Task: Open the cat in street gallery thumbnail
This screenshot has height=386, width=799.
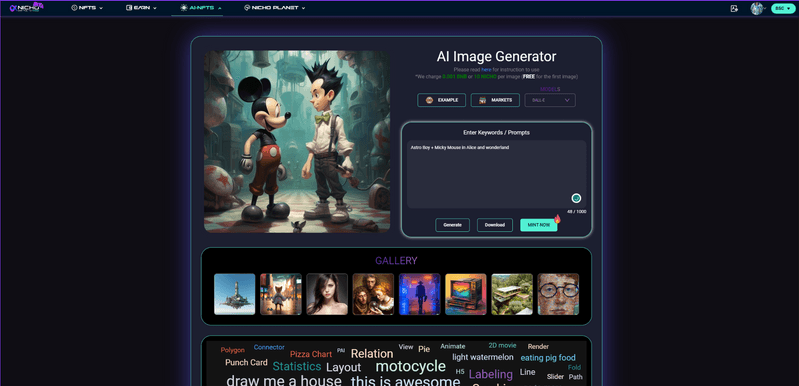Action: coord(281,294)
